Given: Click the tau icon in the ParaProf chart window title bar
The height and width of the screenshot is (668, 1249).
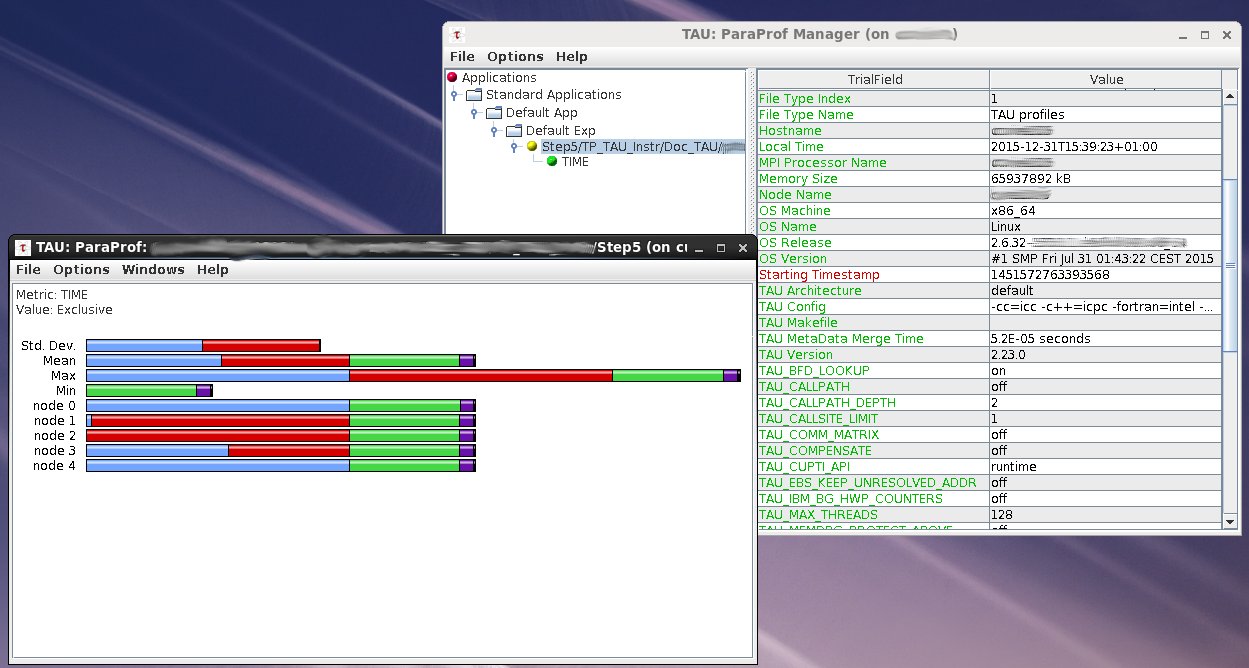Looking at the screenshot, I should tap(22, 247).
